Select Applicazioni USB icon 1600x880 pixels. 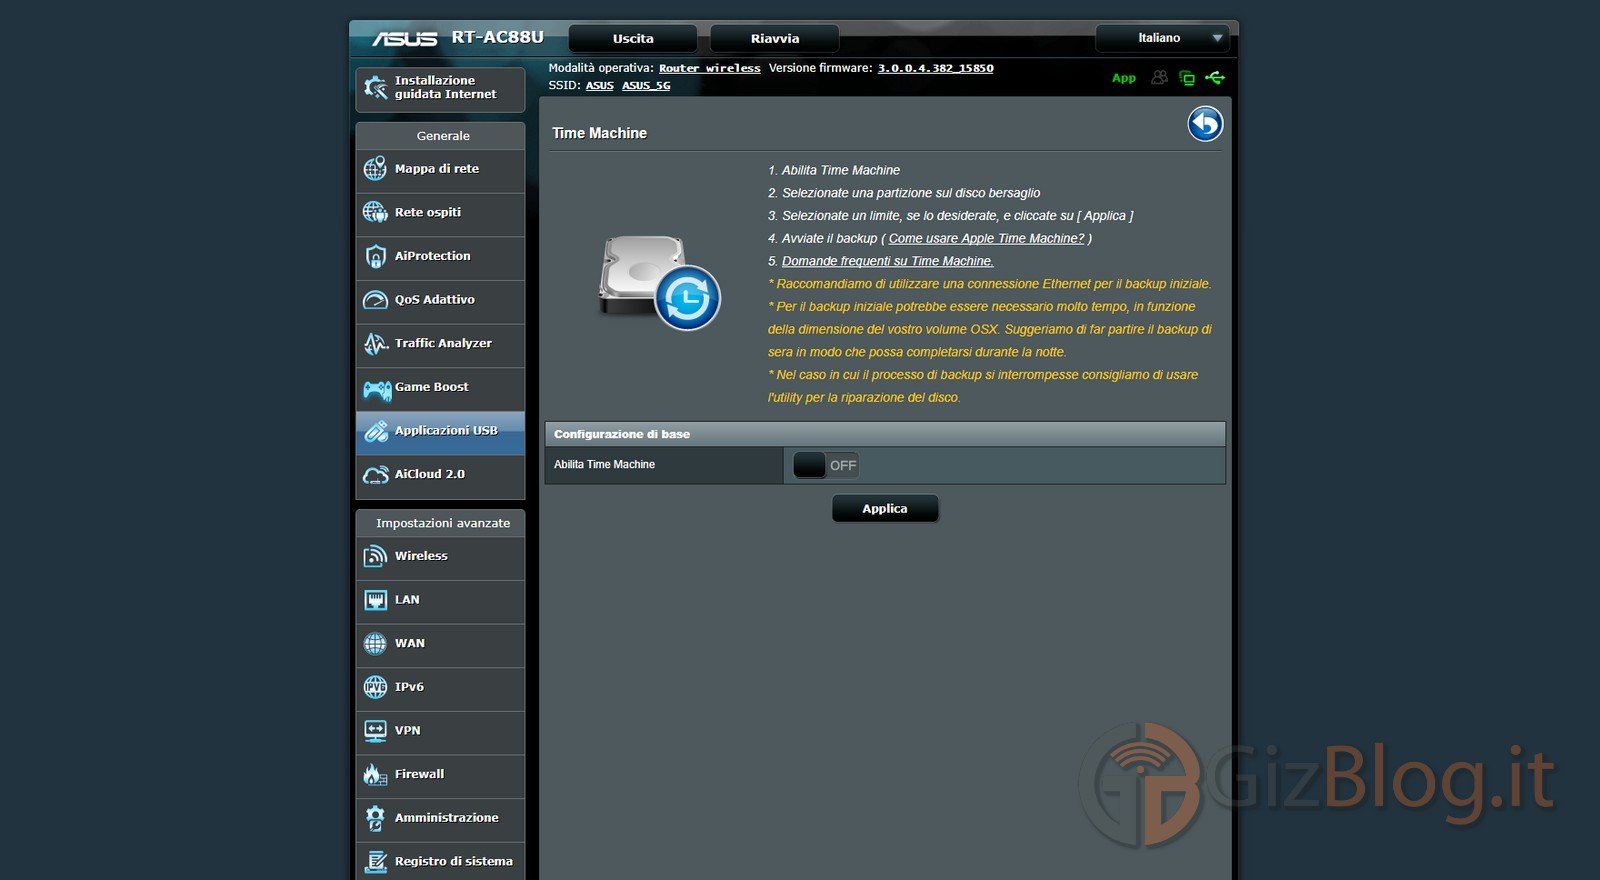coord(375,431)
